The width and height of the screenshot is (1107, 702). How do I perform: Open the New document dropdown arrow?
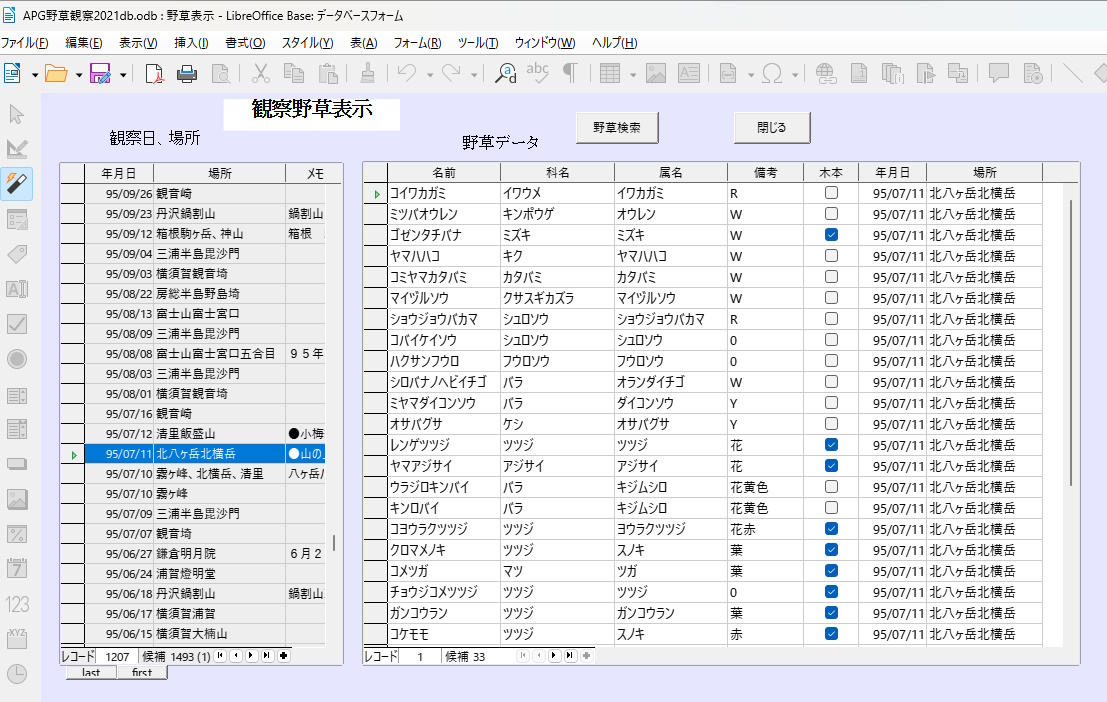(34, 75)
